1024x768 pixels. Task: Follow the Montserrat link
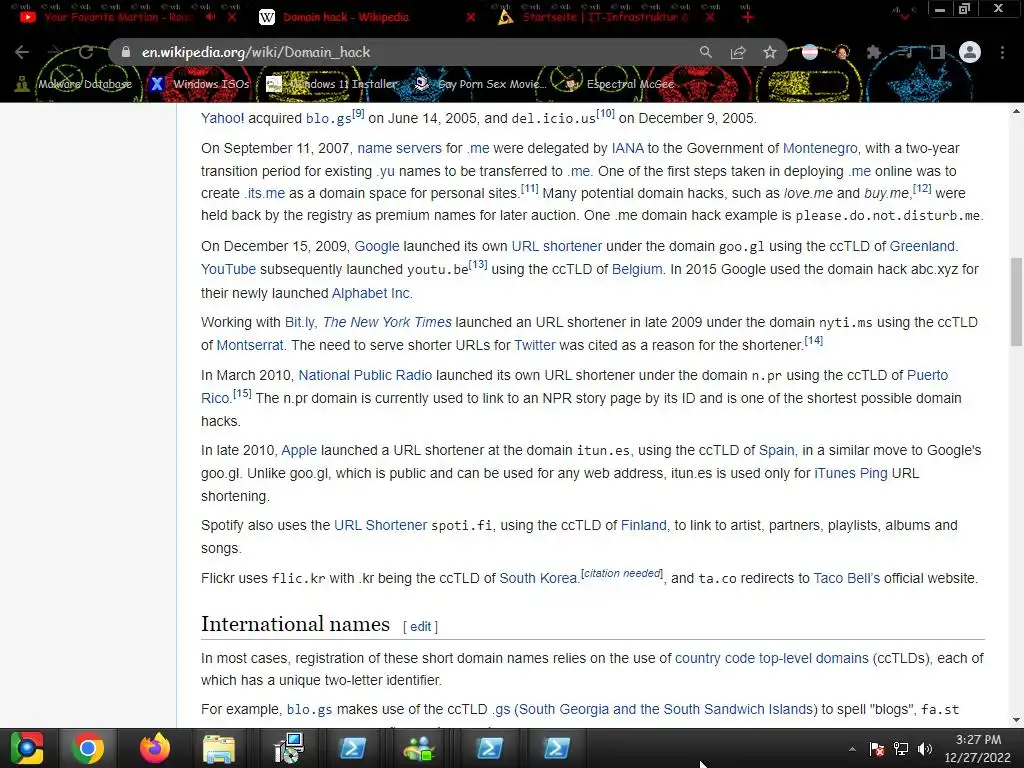click(x=249, y=345)
